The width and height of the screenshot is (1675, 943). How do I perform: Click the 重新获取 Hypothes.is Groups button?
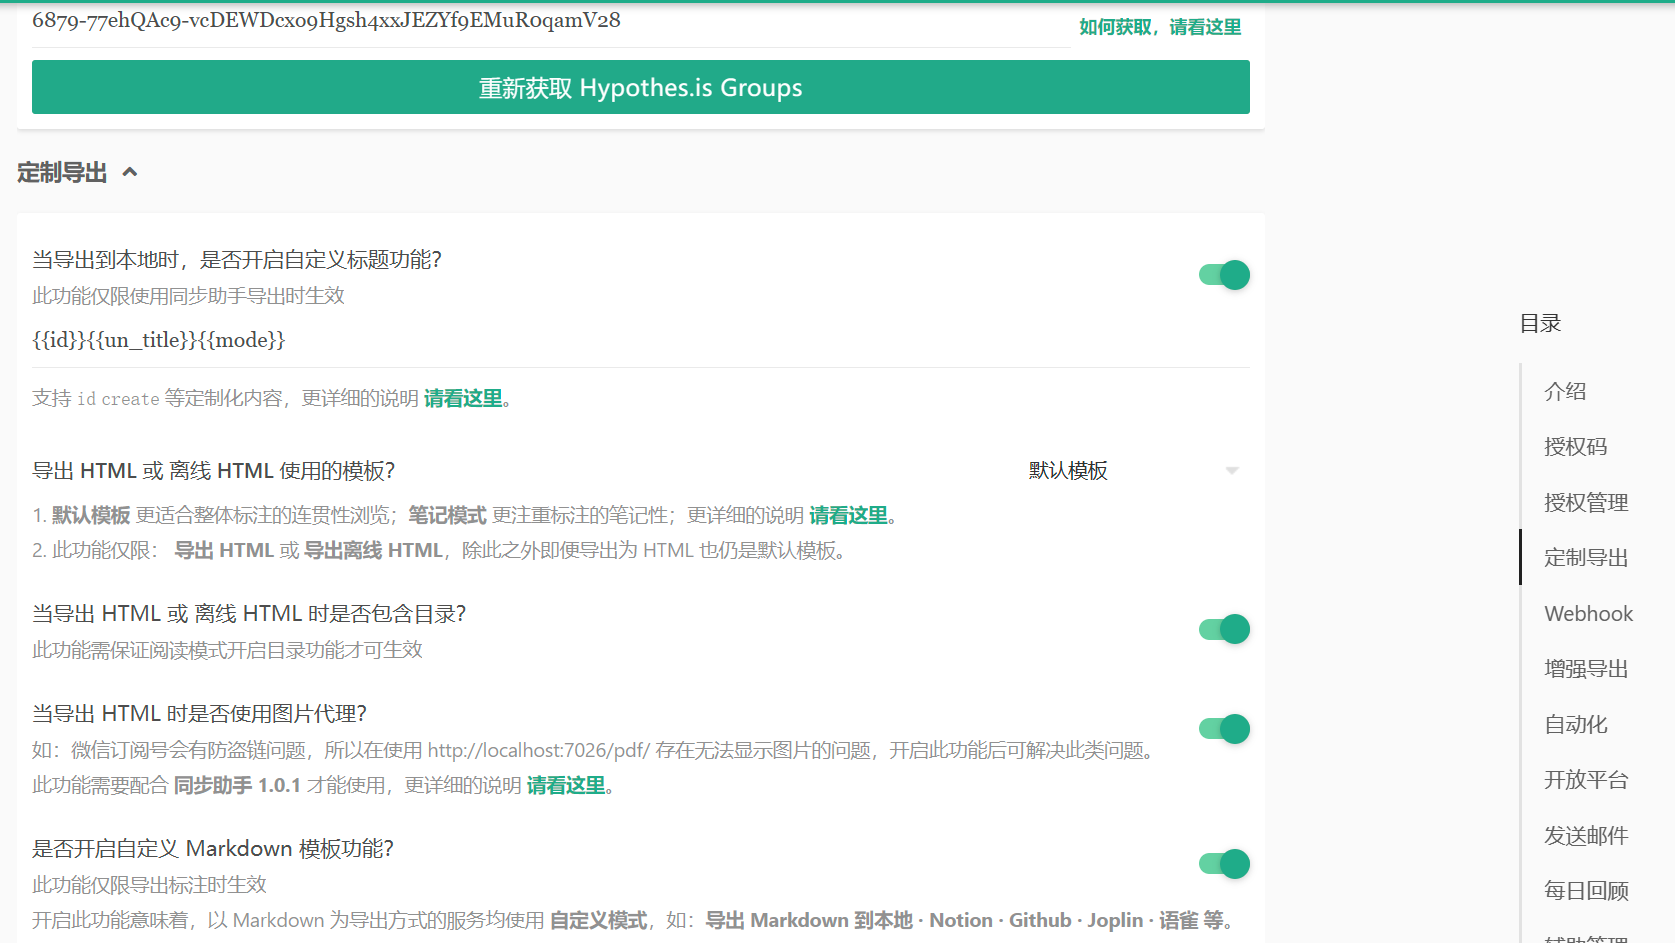[641, 87]
